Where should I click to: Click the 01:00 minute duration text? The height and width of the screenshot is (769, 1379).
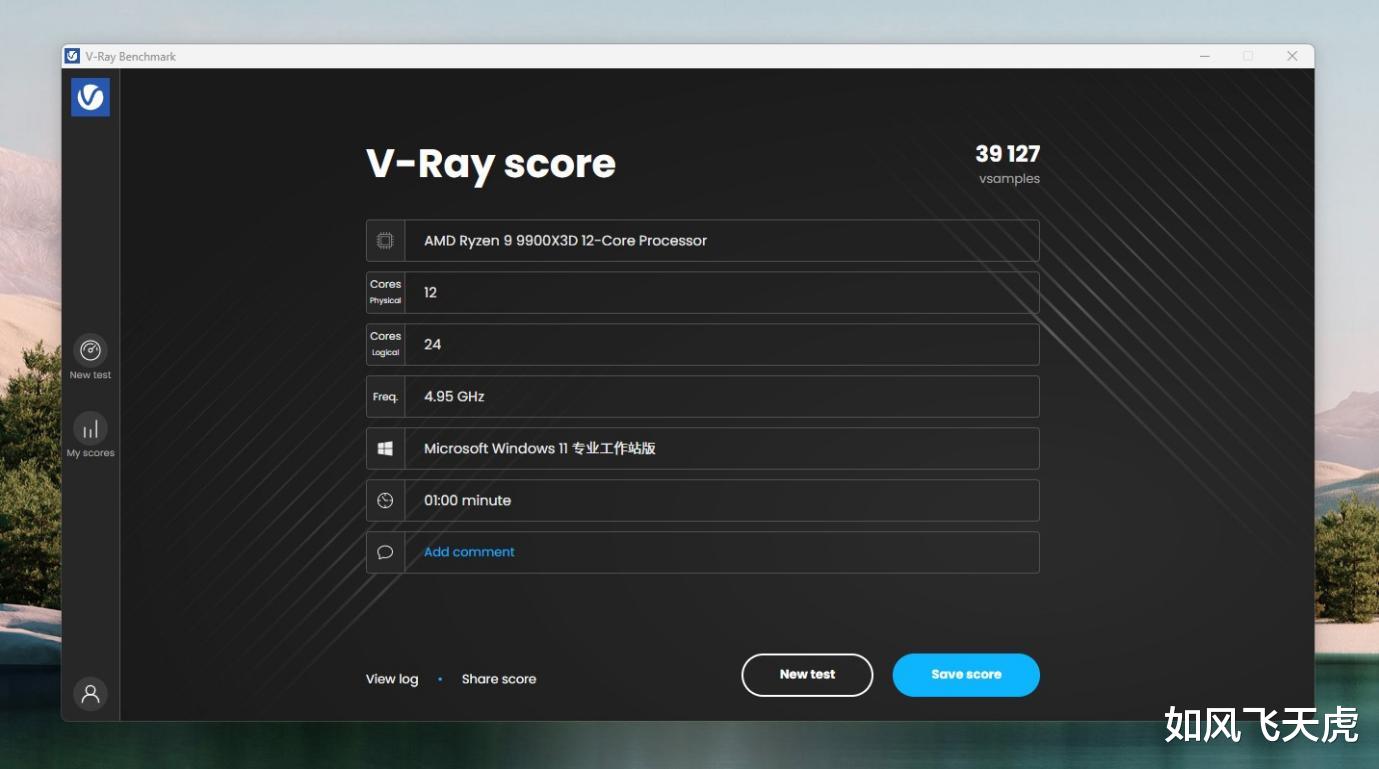(467, 501)
